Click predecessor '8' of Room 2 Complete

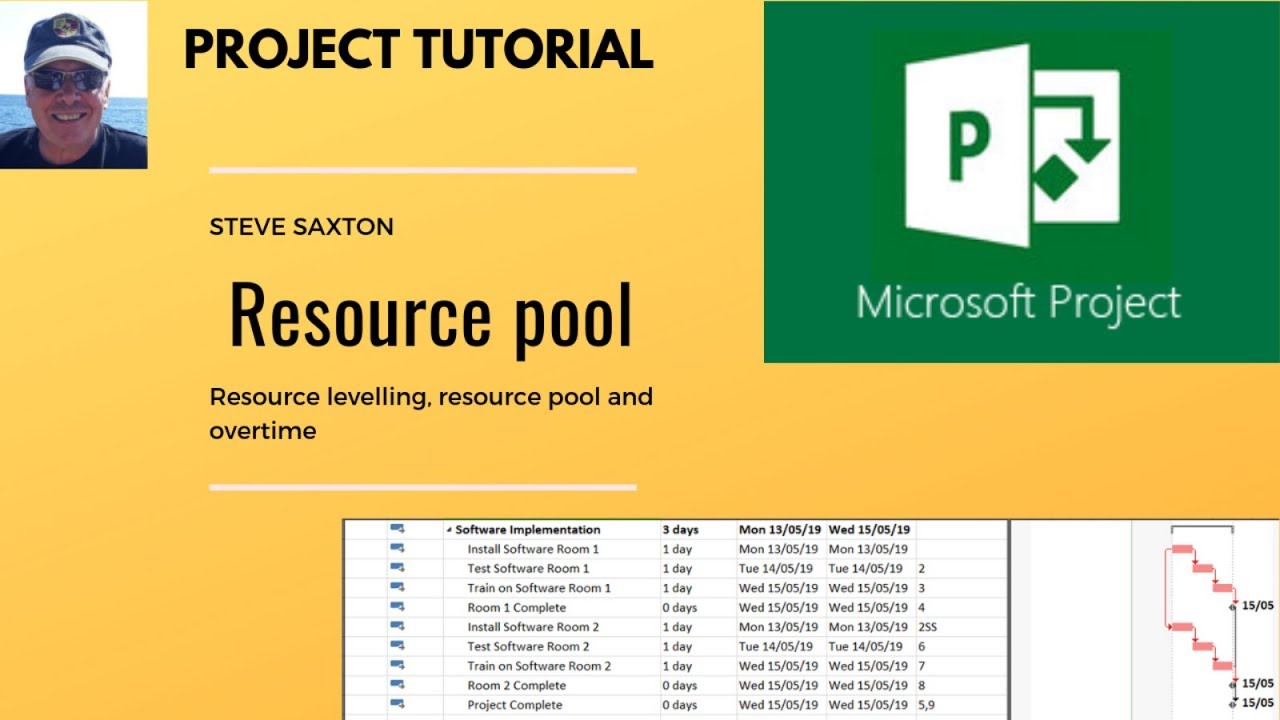921,685
